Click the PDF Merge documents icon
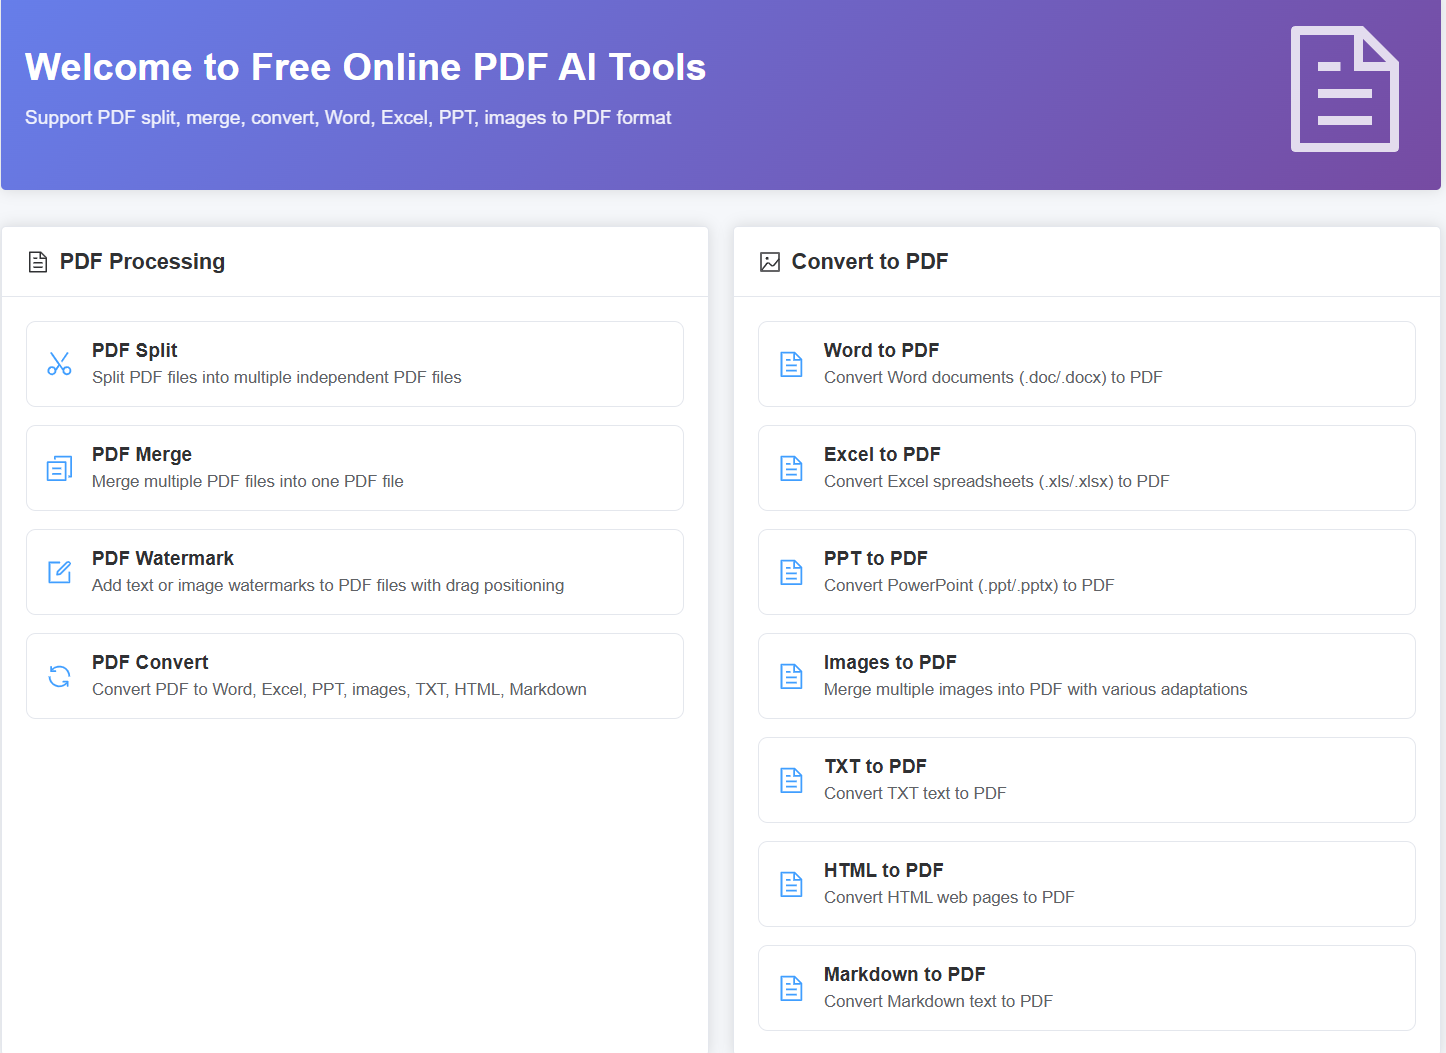This screenshot has height=1053, width=1446. (x=59, y=468)
